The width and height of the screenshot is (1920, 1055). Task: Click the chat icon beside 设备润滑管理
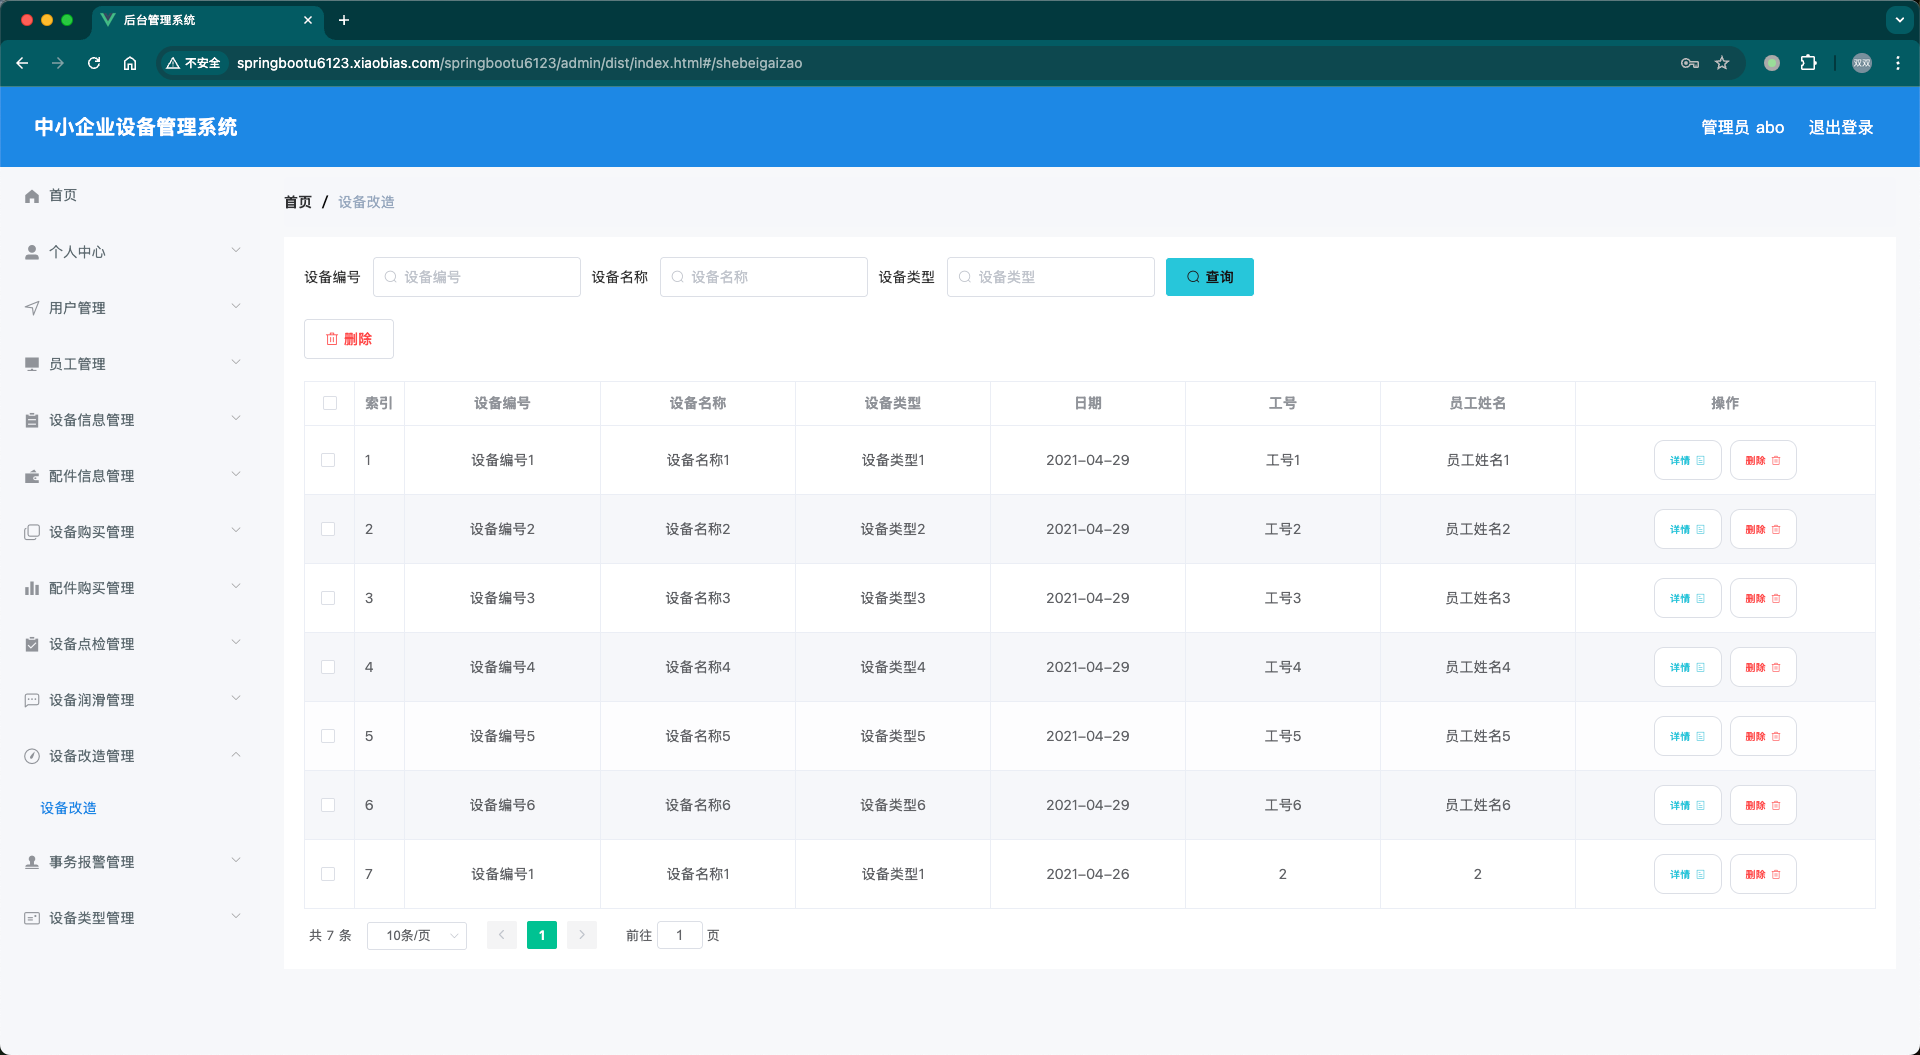tap(32, 700)
